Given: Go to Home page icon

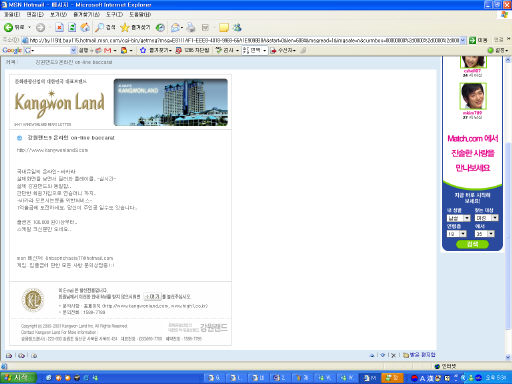Looking at the screenshot, I should click(85, 28).
